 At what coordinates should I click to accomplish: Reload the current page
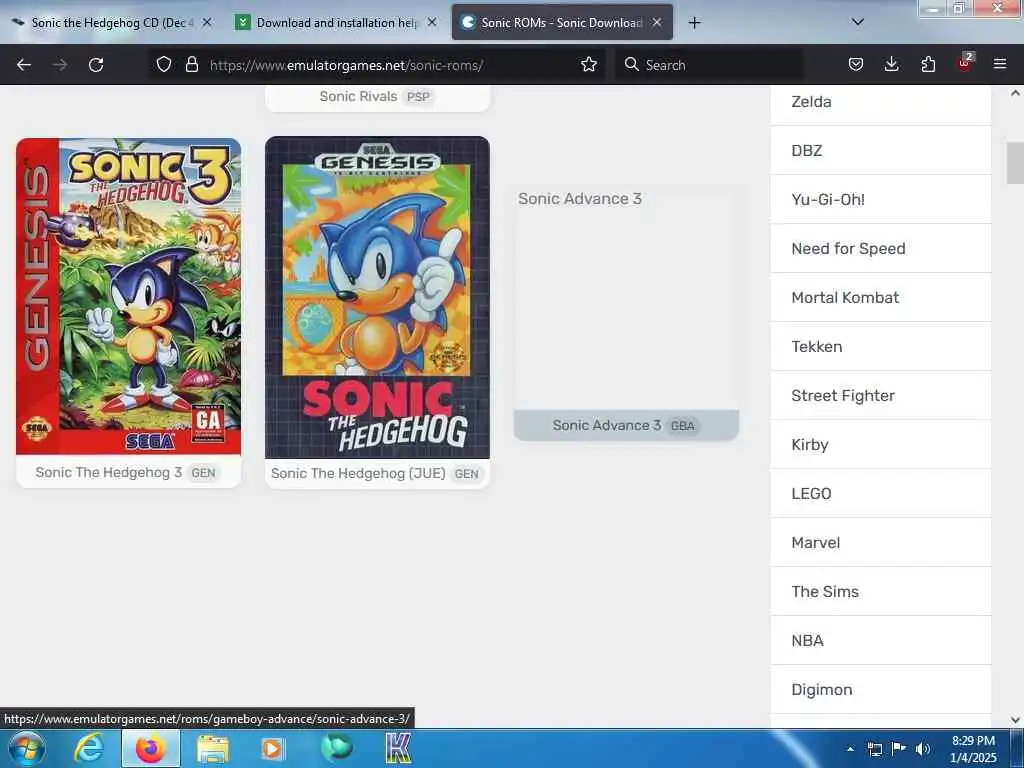[x=96, y=65]
